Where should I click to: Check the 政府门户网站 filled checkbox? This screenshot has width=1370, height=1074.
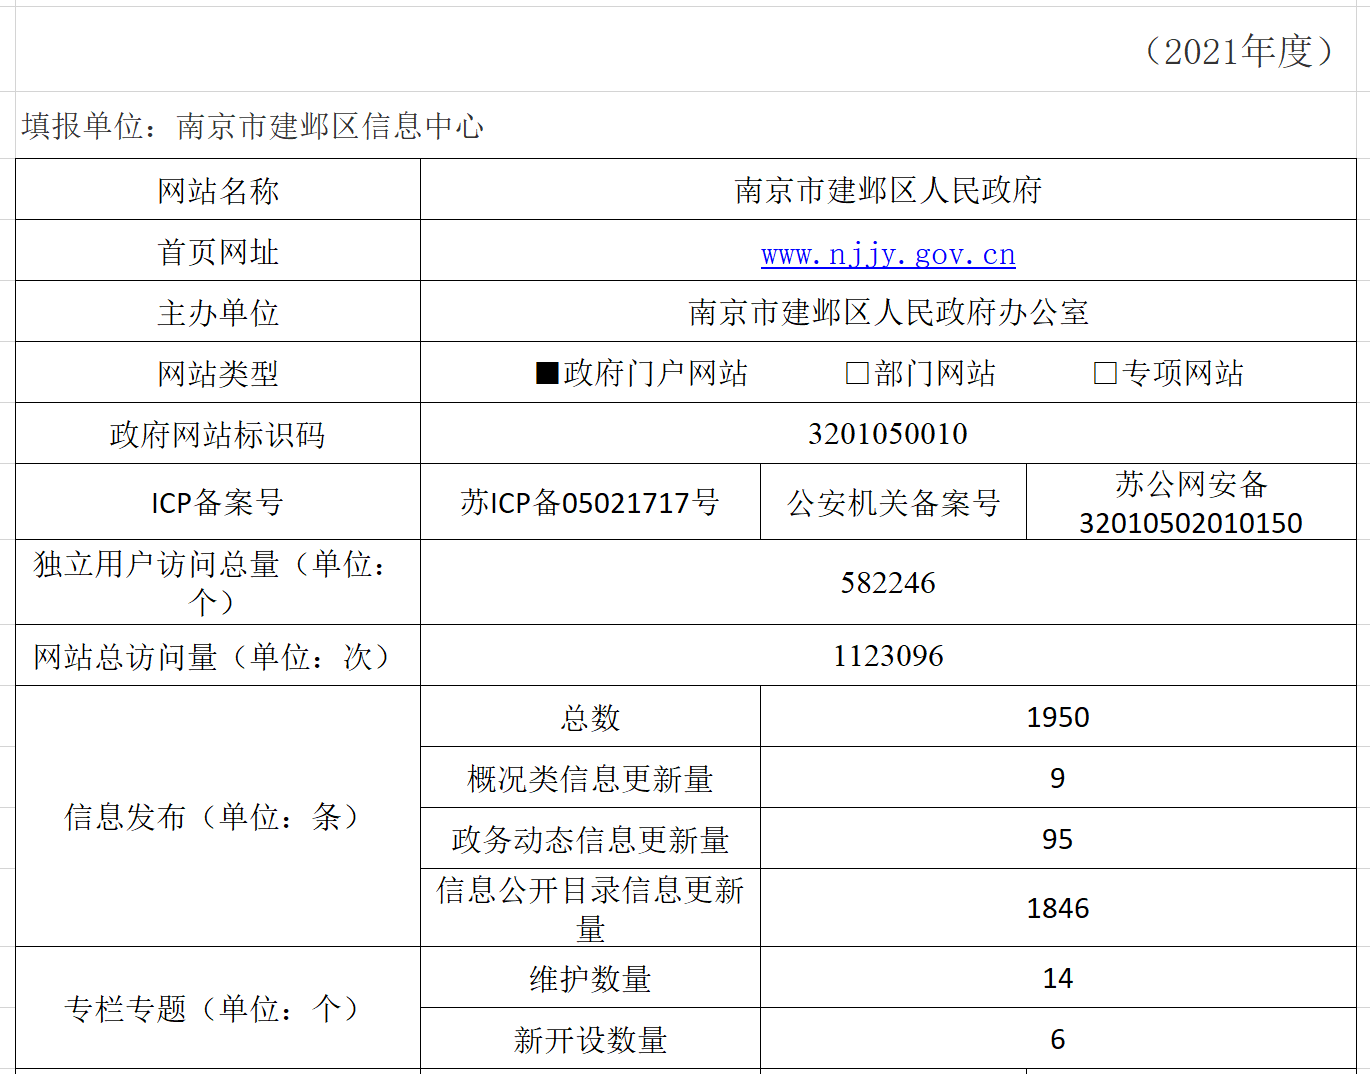coord(547,373)
